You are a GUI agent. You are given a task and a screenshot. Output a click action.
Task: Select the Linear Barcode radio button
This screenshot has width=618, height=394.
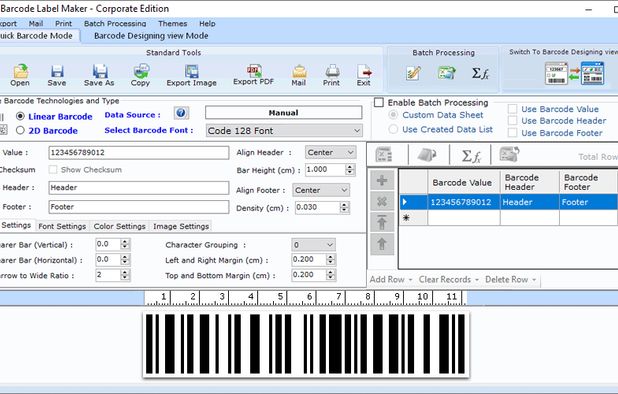[20, 116]
